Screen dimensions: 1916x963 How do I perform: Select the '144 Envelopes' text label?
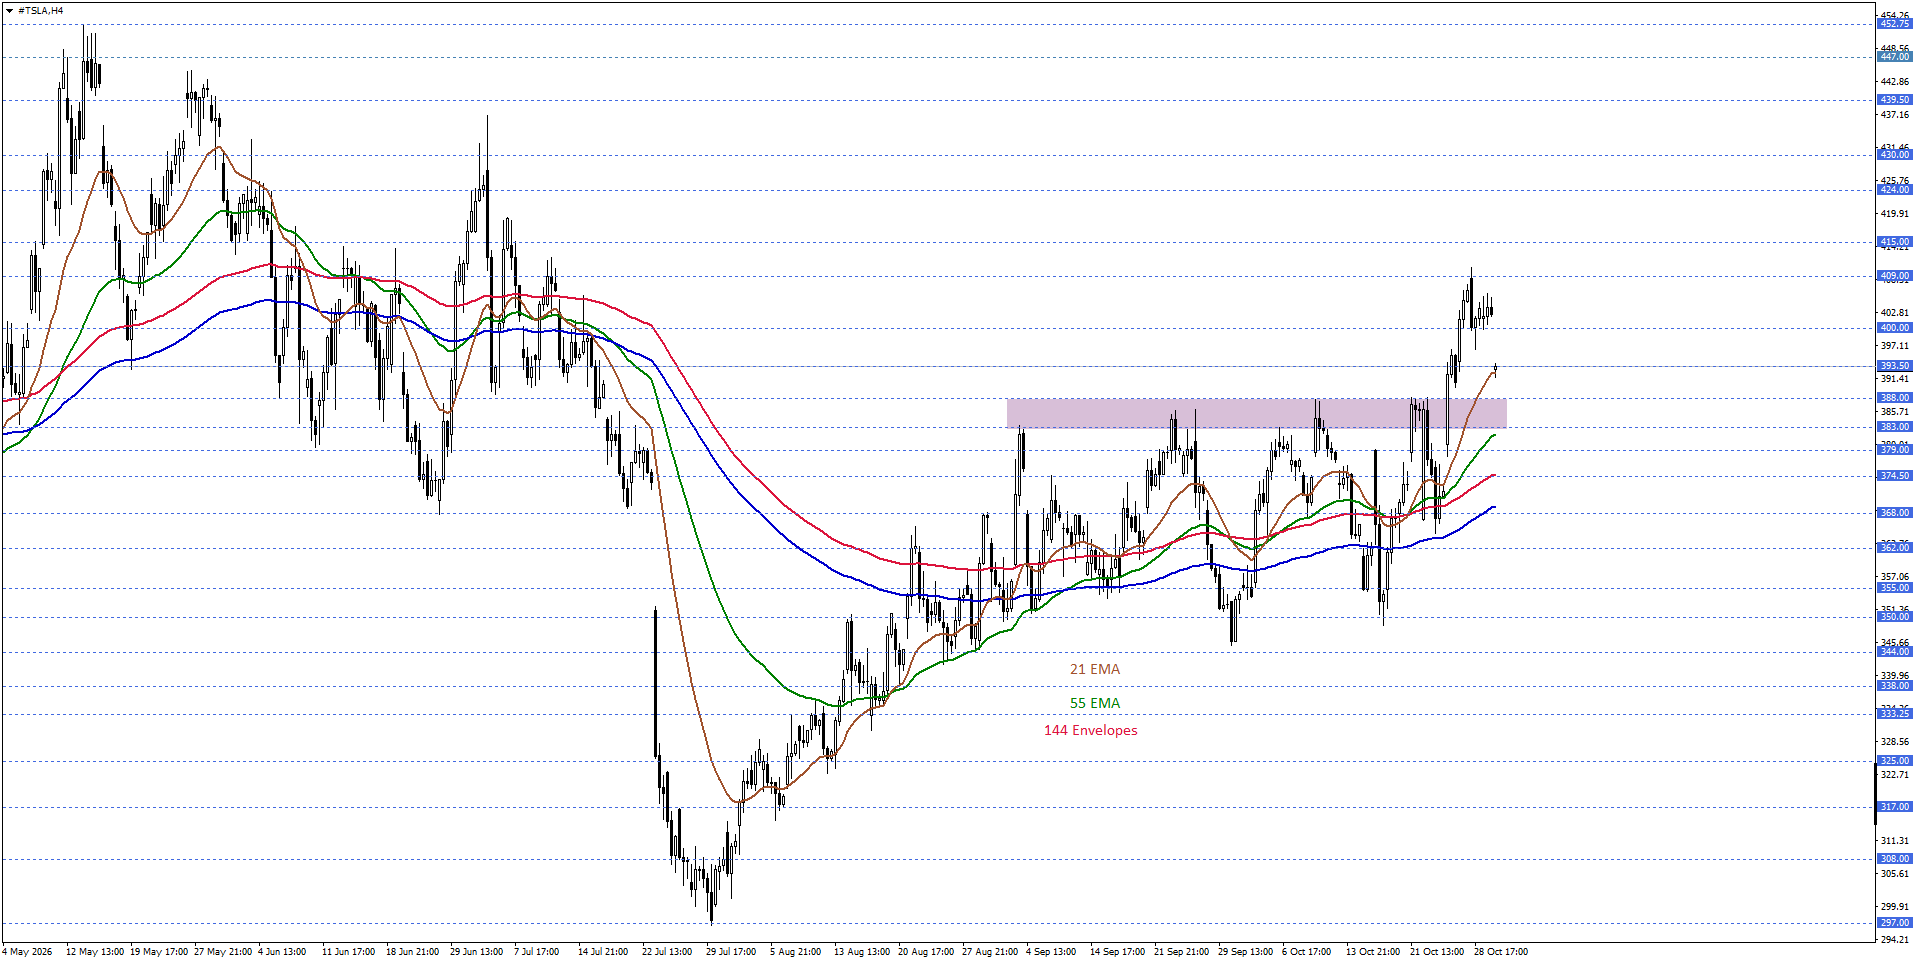point(1090,730)
